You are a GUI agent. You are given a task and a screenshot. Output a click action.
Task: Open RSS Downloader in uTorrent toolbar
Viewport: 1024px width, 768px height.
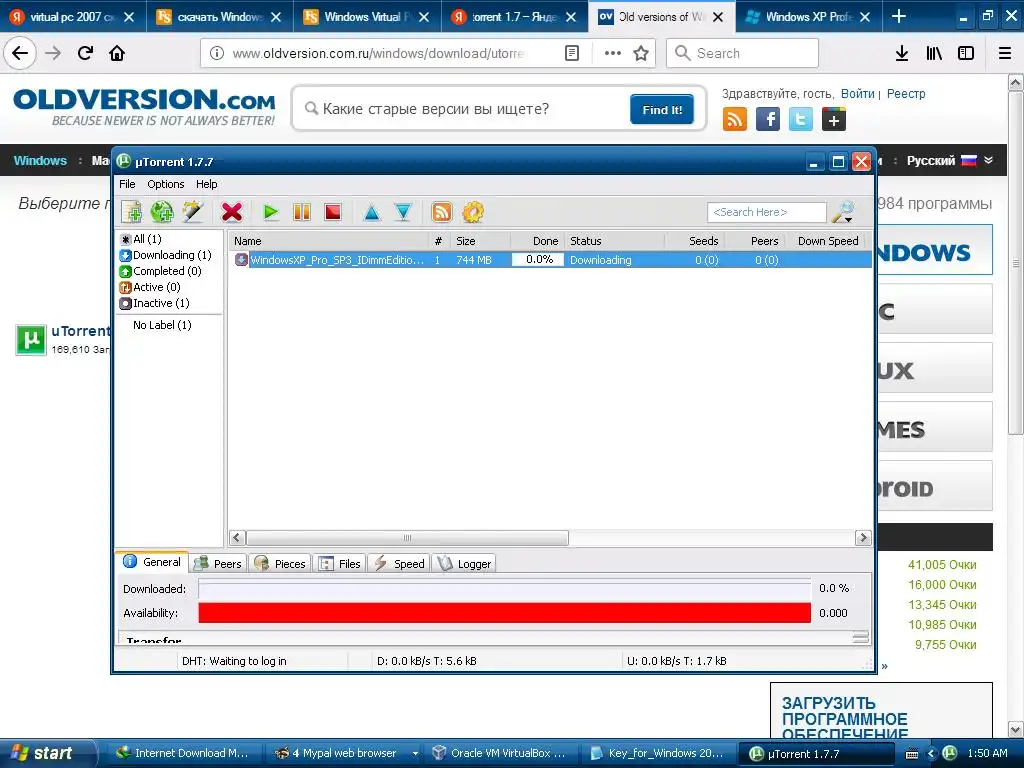(441, 212)
